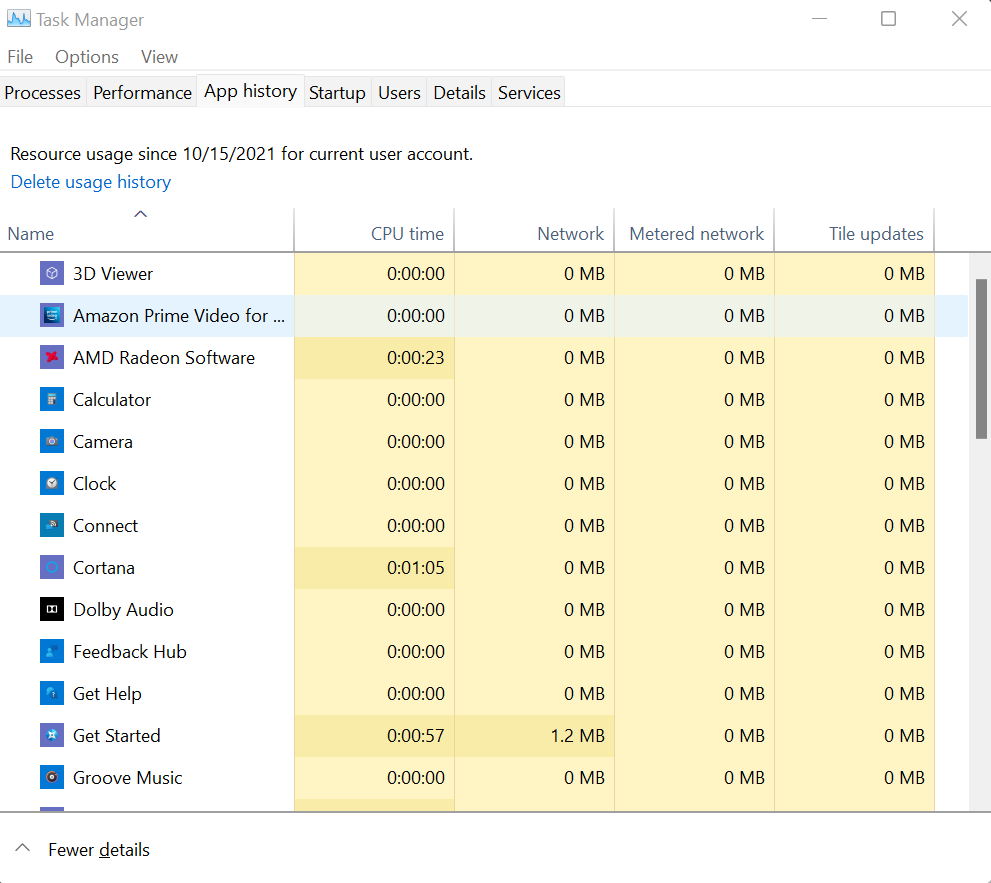Screen dimensions: 991x883
Task: Minimize the Task Manager window
Action: pos(820,19)
